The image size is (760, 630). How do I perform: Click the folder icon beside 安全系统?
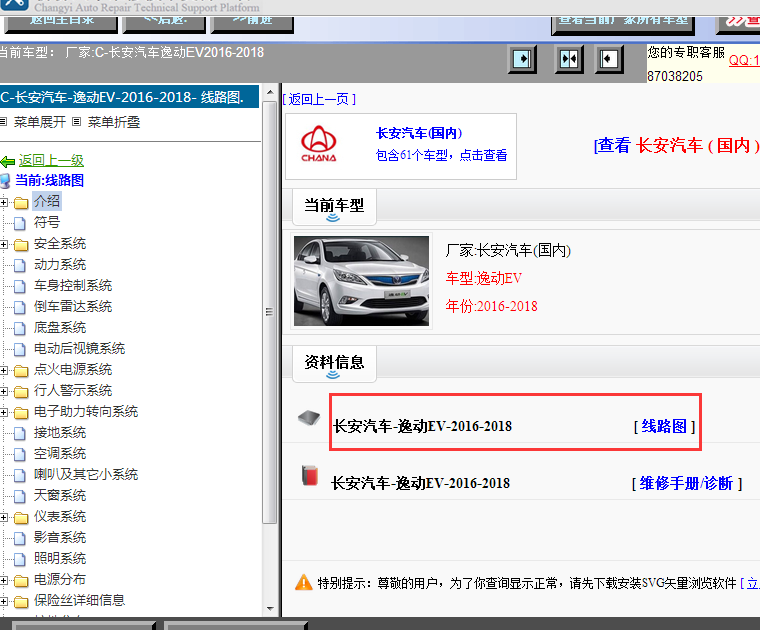click(21, 244)
